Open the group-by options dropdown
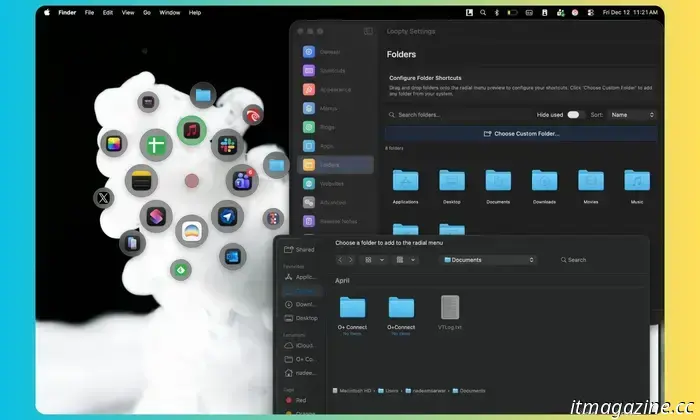Viewport: 700px width, 420px height. (x=406, y=260)
